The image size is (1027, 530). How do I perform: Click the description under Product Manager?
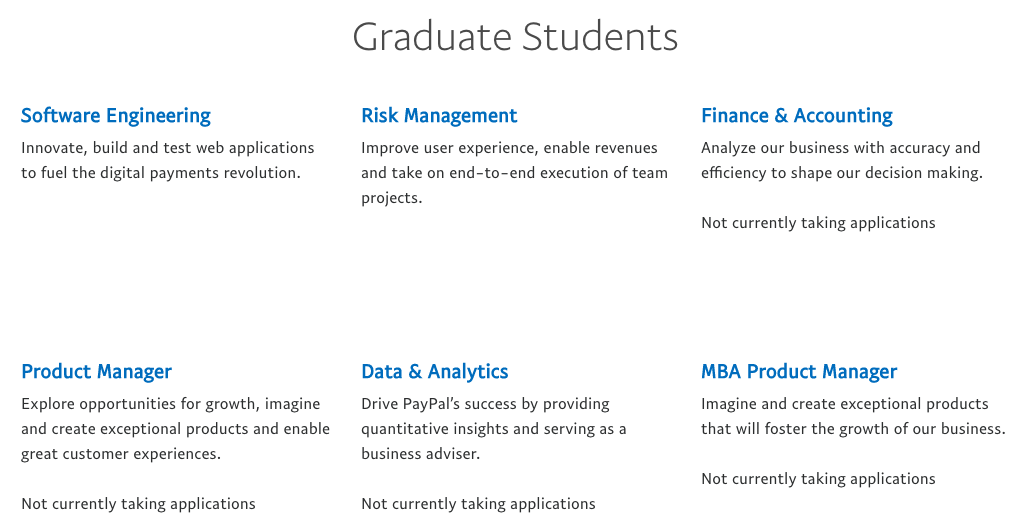coord(175,429)
